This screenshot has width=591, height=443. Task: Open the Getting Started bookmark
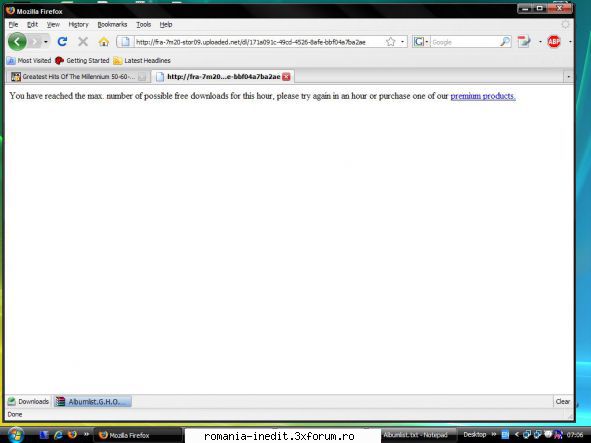point(82,60)
